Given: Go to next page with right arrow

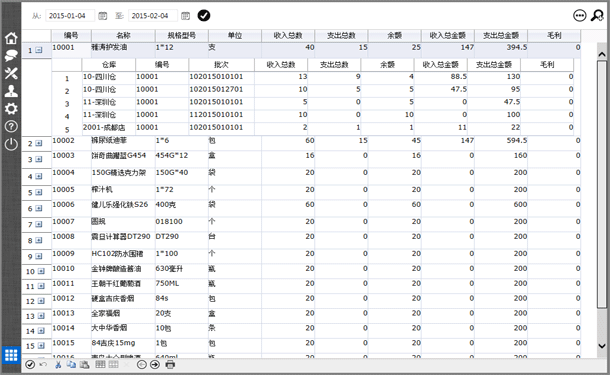Looking at the screenshot, I should tap(155, 364).
